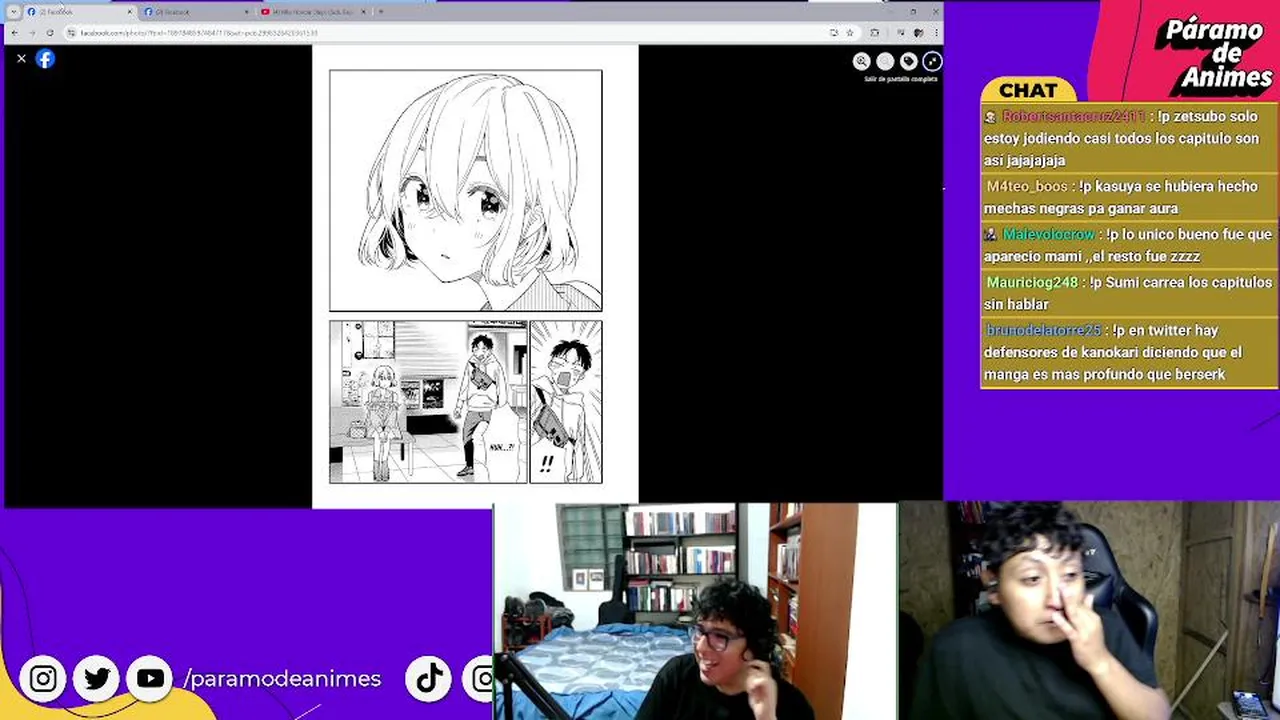Click the Páramo de Animes logo
The image size is (1280, 720).
tap(1213, 54)
